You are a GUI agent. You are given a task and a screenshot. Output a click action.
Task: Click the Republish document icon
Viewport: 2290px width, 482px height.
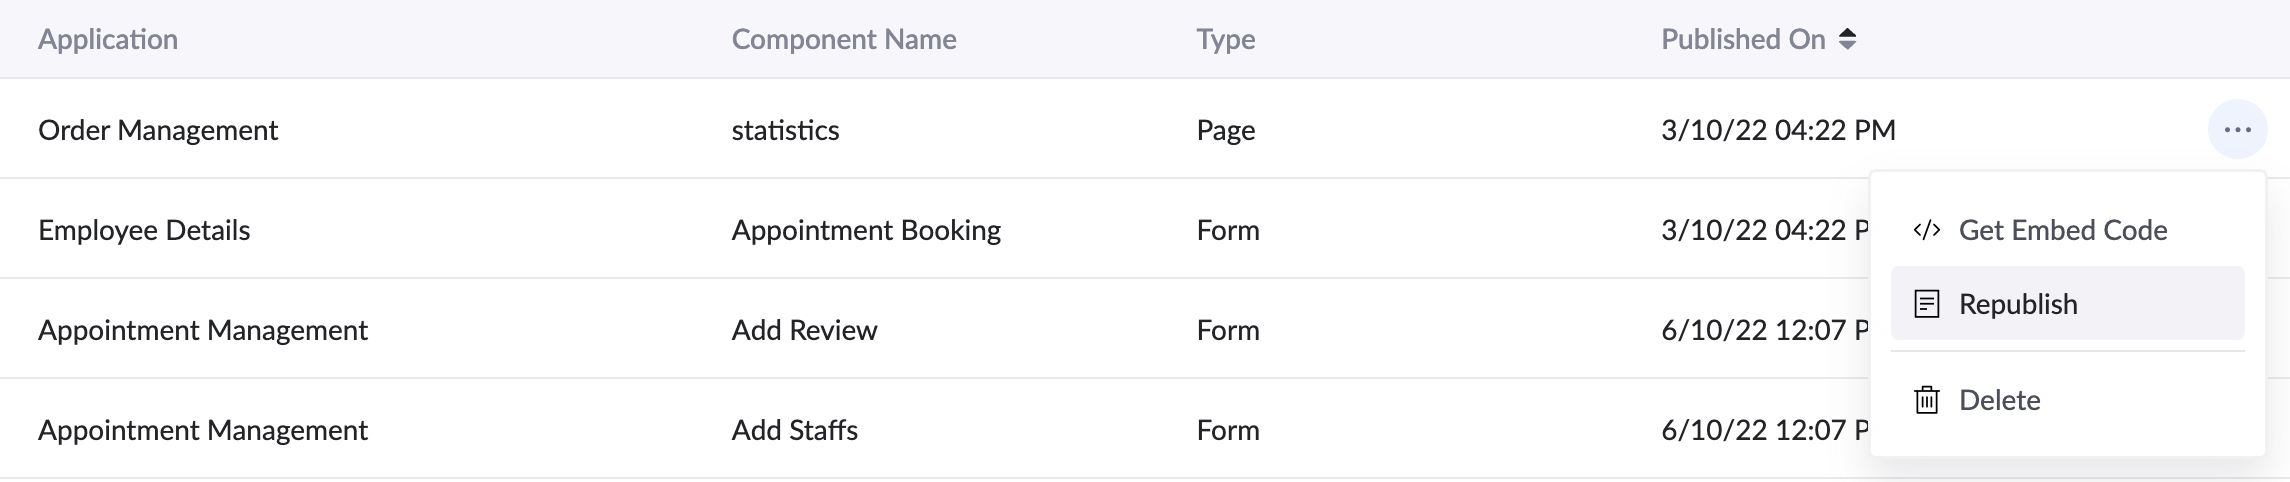(1926, 304)
